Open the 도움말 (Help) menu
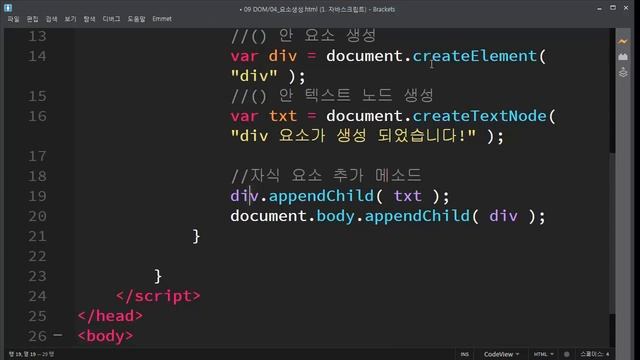Viewport: 640px width, 360px height. 136,19
